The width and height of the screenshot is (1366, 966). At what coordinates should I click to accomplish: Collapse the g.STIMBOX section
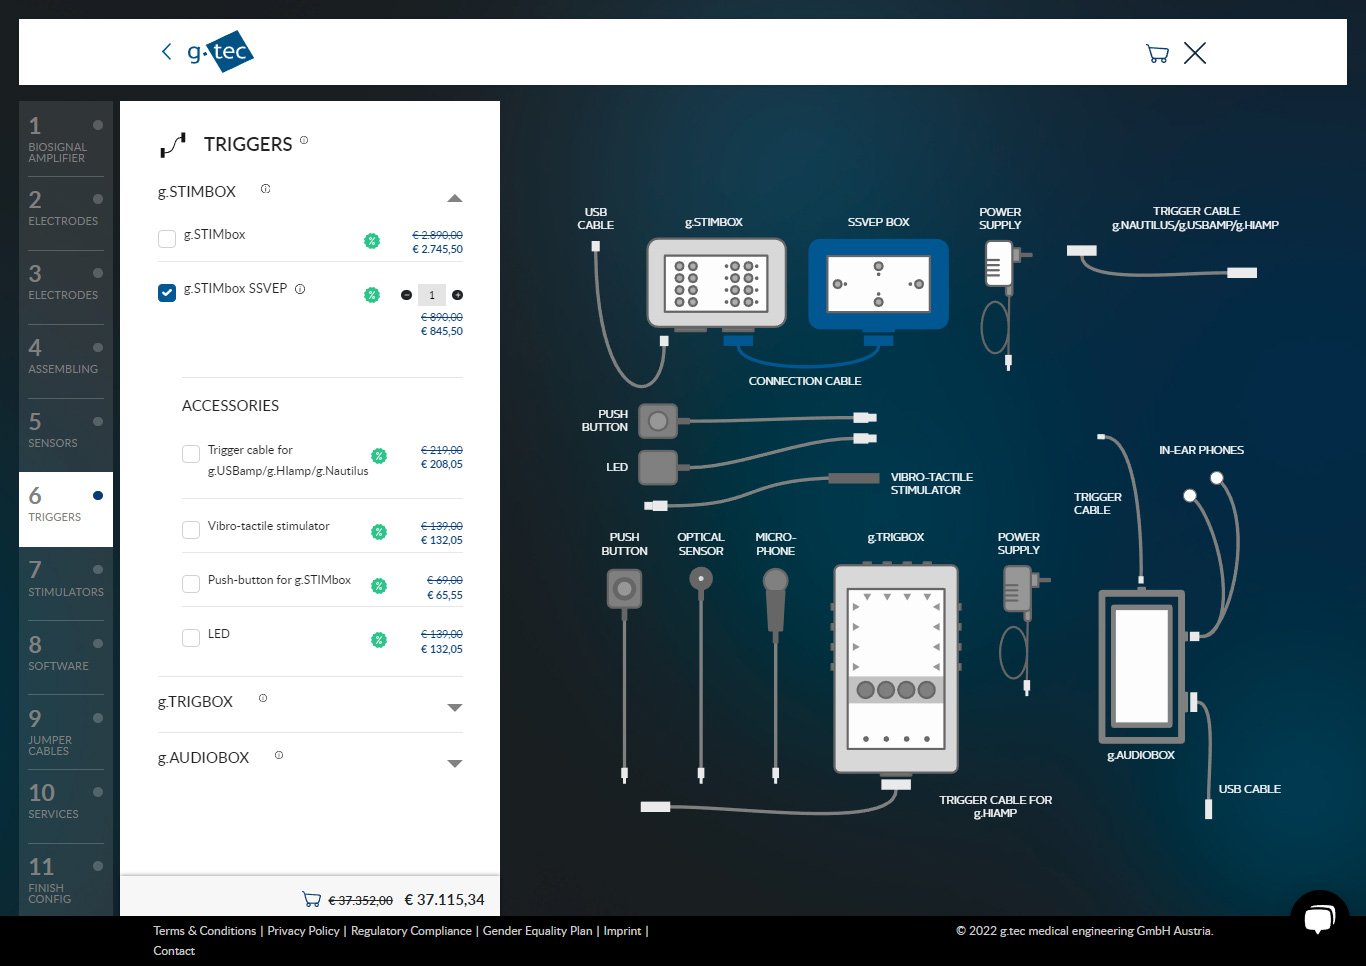tap(454, 198)
